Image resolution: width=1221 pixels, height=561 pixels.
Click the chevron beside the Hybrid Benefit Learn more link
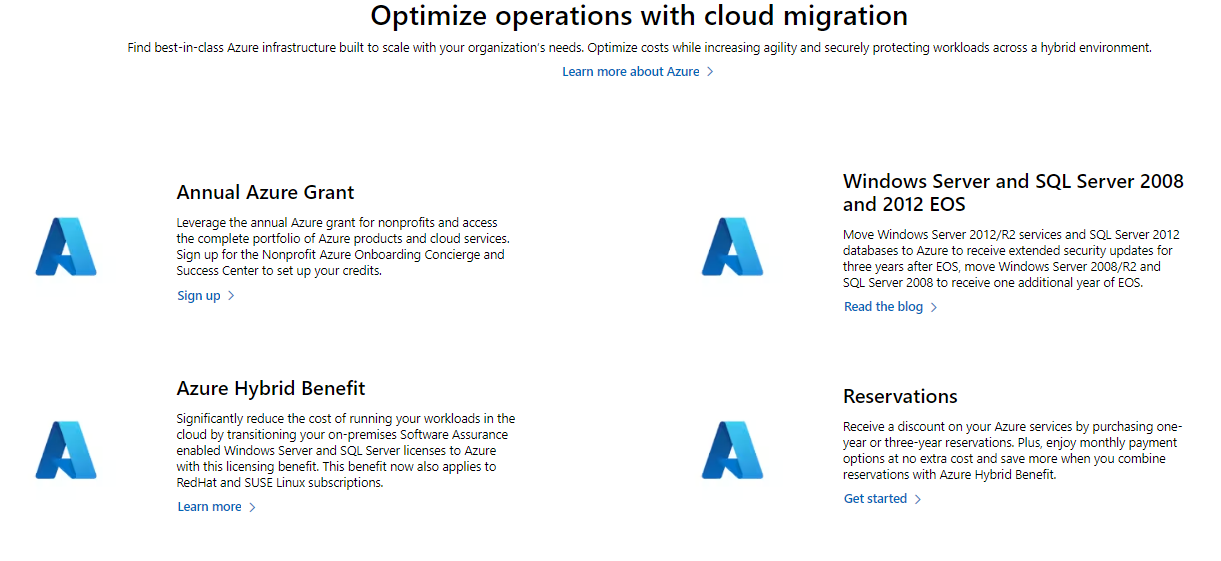[x=252, y=507]
